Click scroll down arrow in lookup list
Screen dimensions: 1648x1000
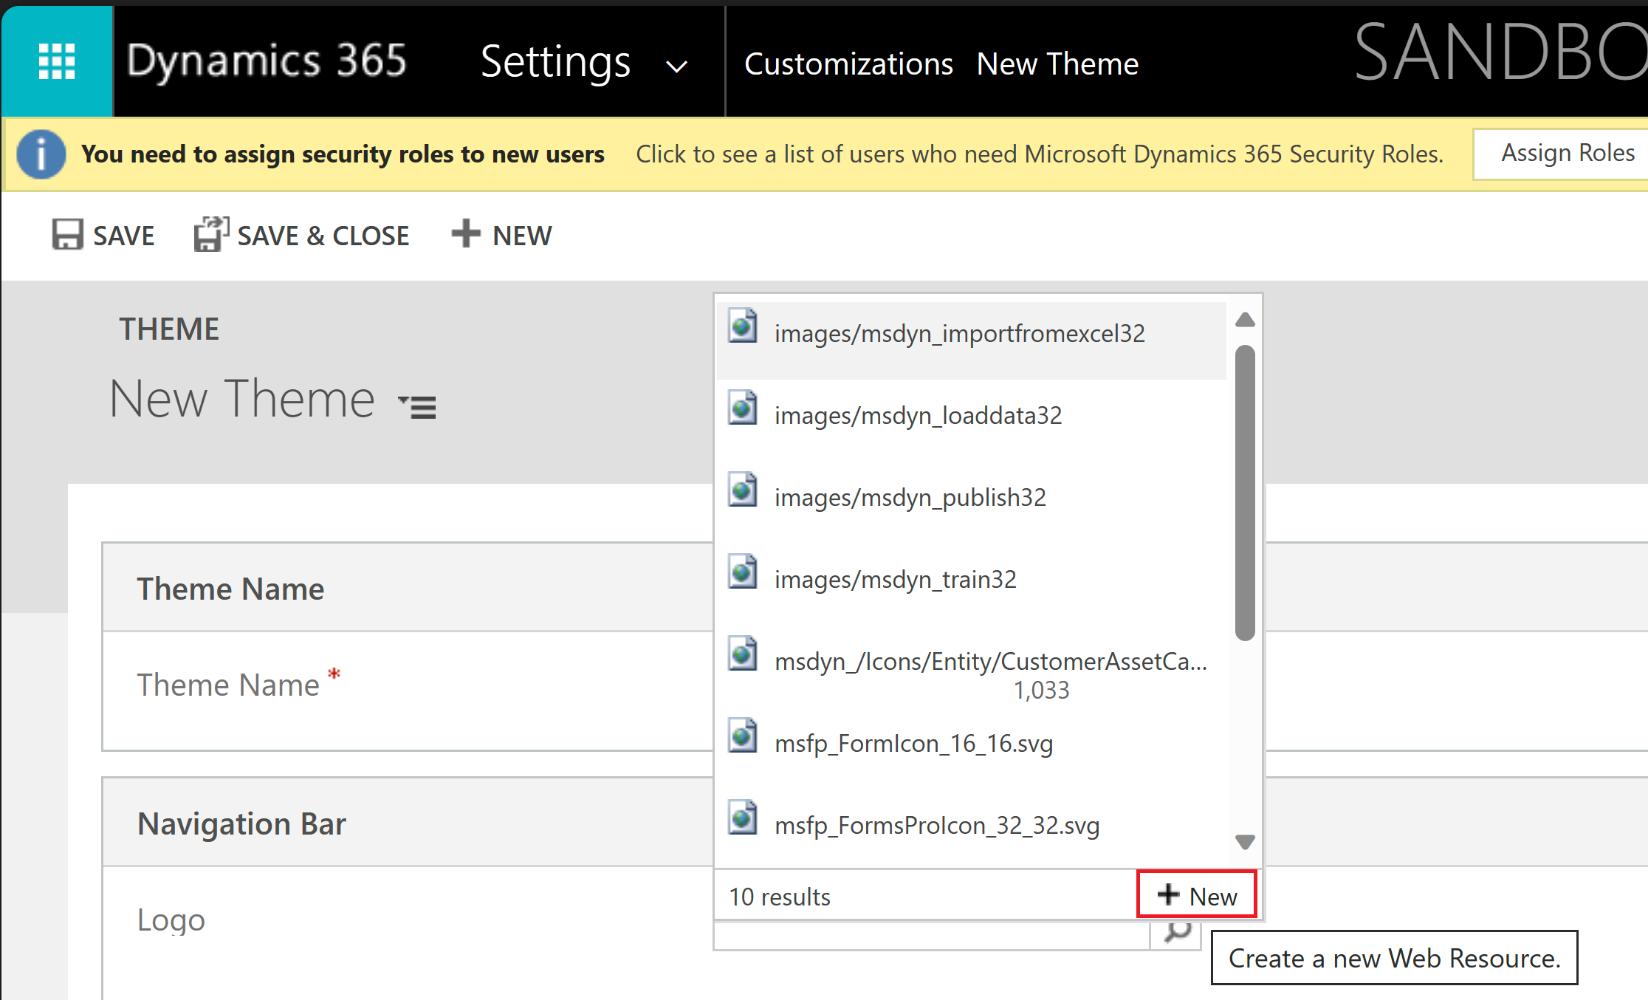click(1245, 842)
